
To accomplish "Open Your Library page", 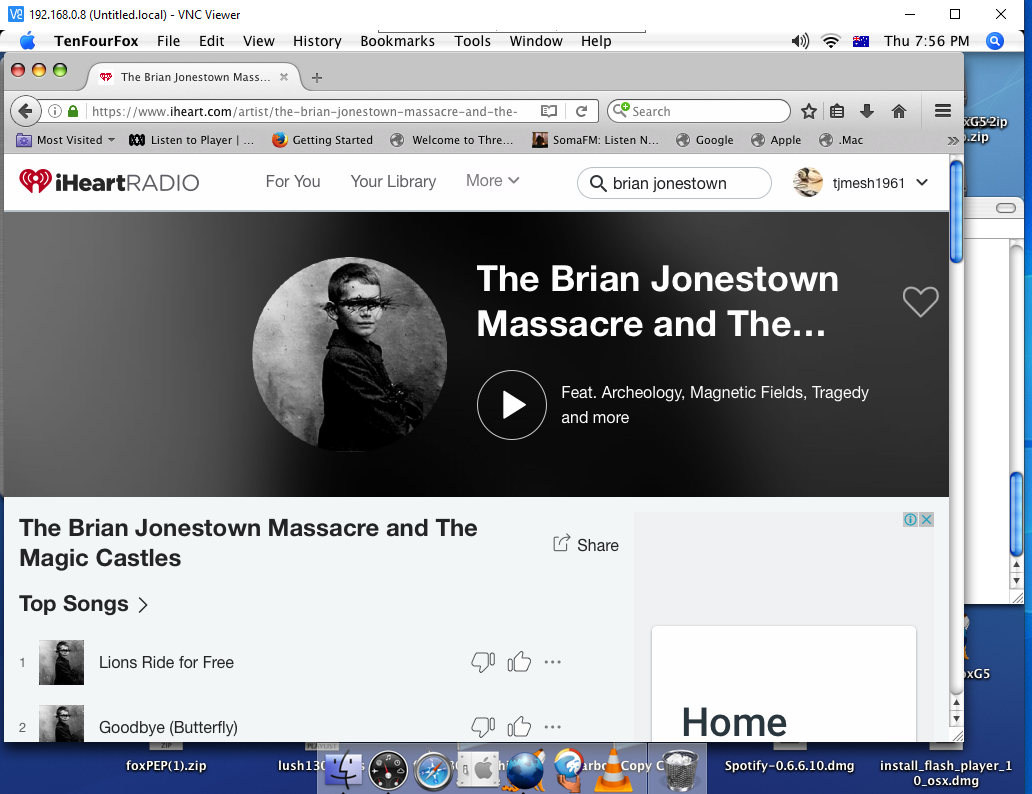I will pyautogui.click(x=393, y=181).
